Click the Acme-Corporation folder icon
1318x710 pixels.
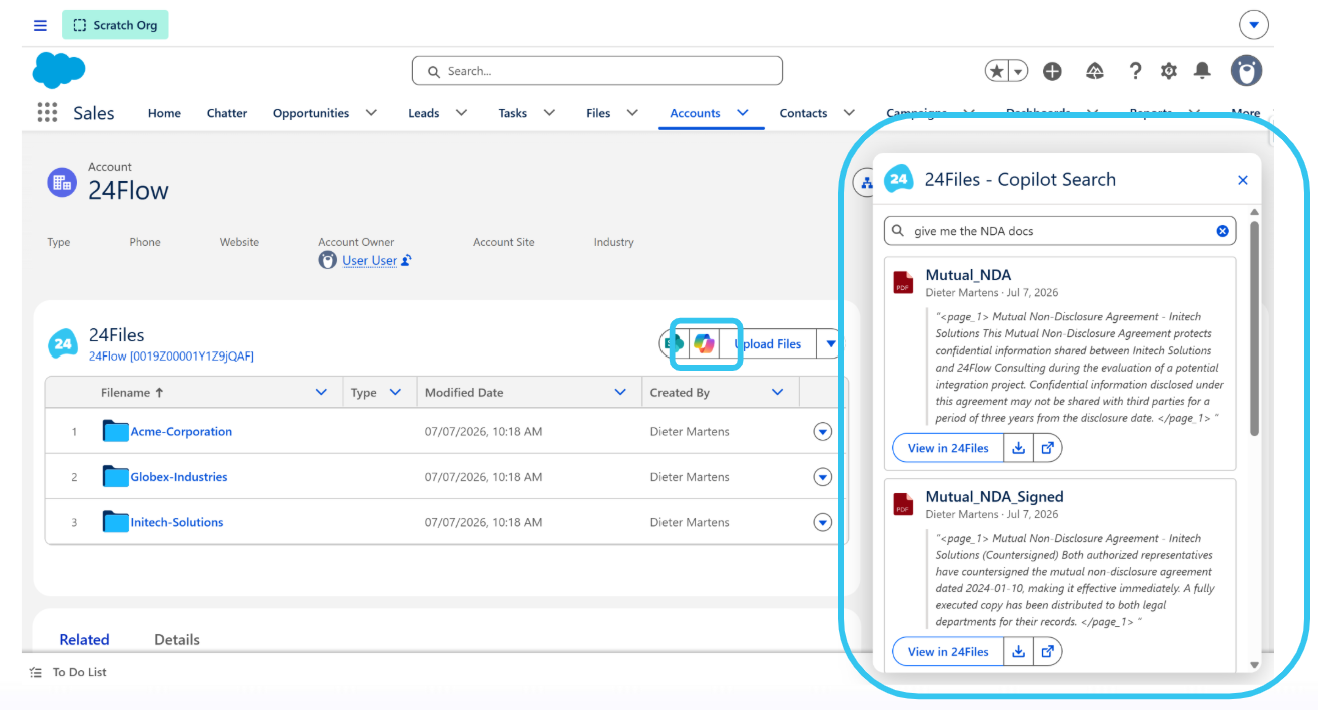[x=116, y=431]
